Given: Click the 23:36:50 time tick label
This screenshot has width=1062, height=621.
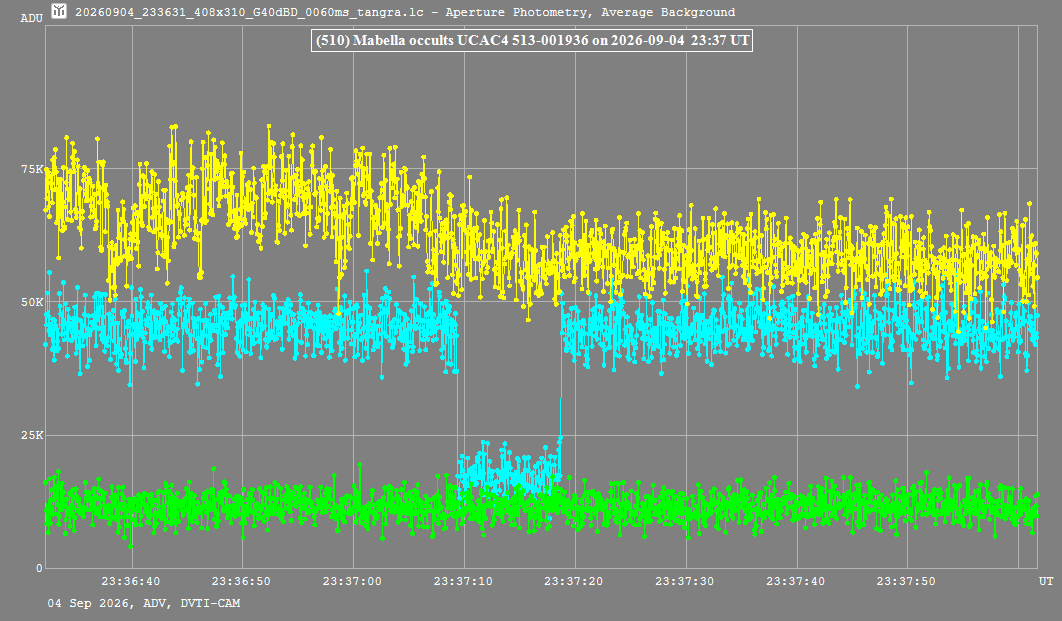Looking at the screenshot, I should coord(241,581).
